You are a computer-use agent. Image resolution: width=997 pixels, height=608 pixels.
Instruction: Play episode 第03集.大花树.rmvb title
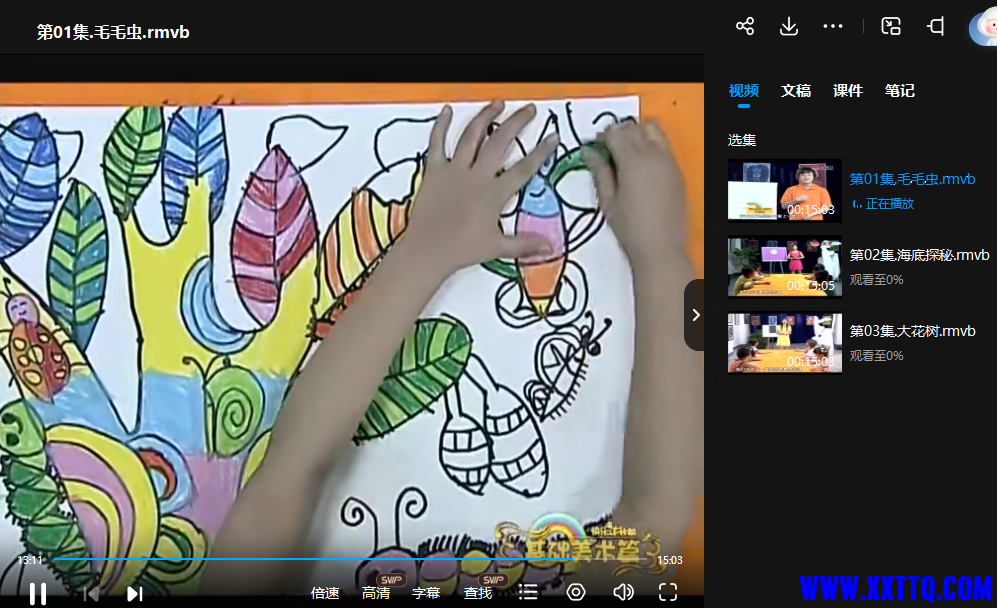click(912, 331)
